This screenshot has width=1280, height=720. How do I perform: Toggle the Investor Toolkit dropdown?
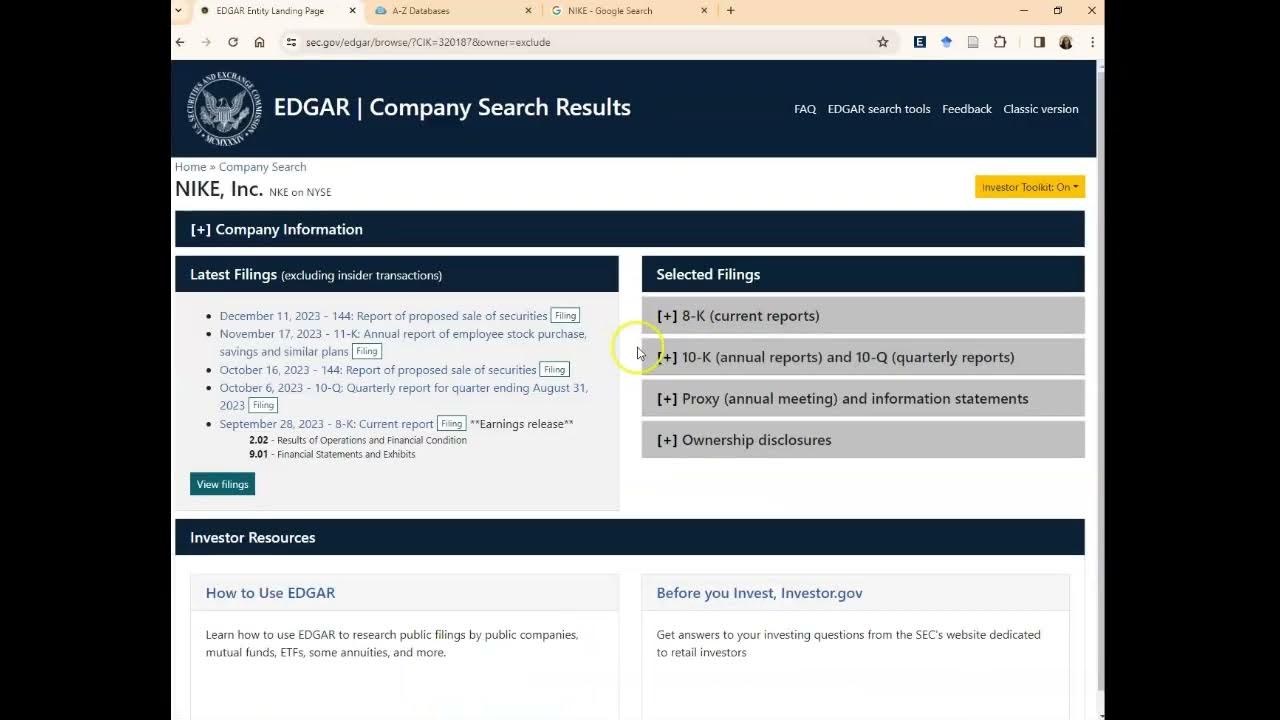(1030, 187)
